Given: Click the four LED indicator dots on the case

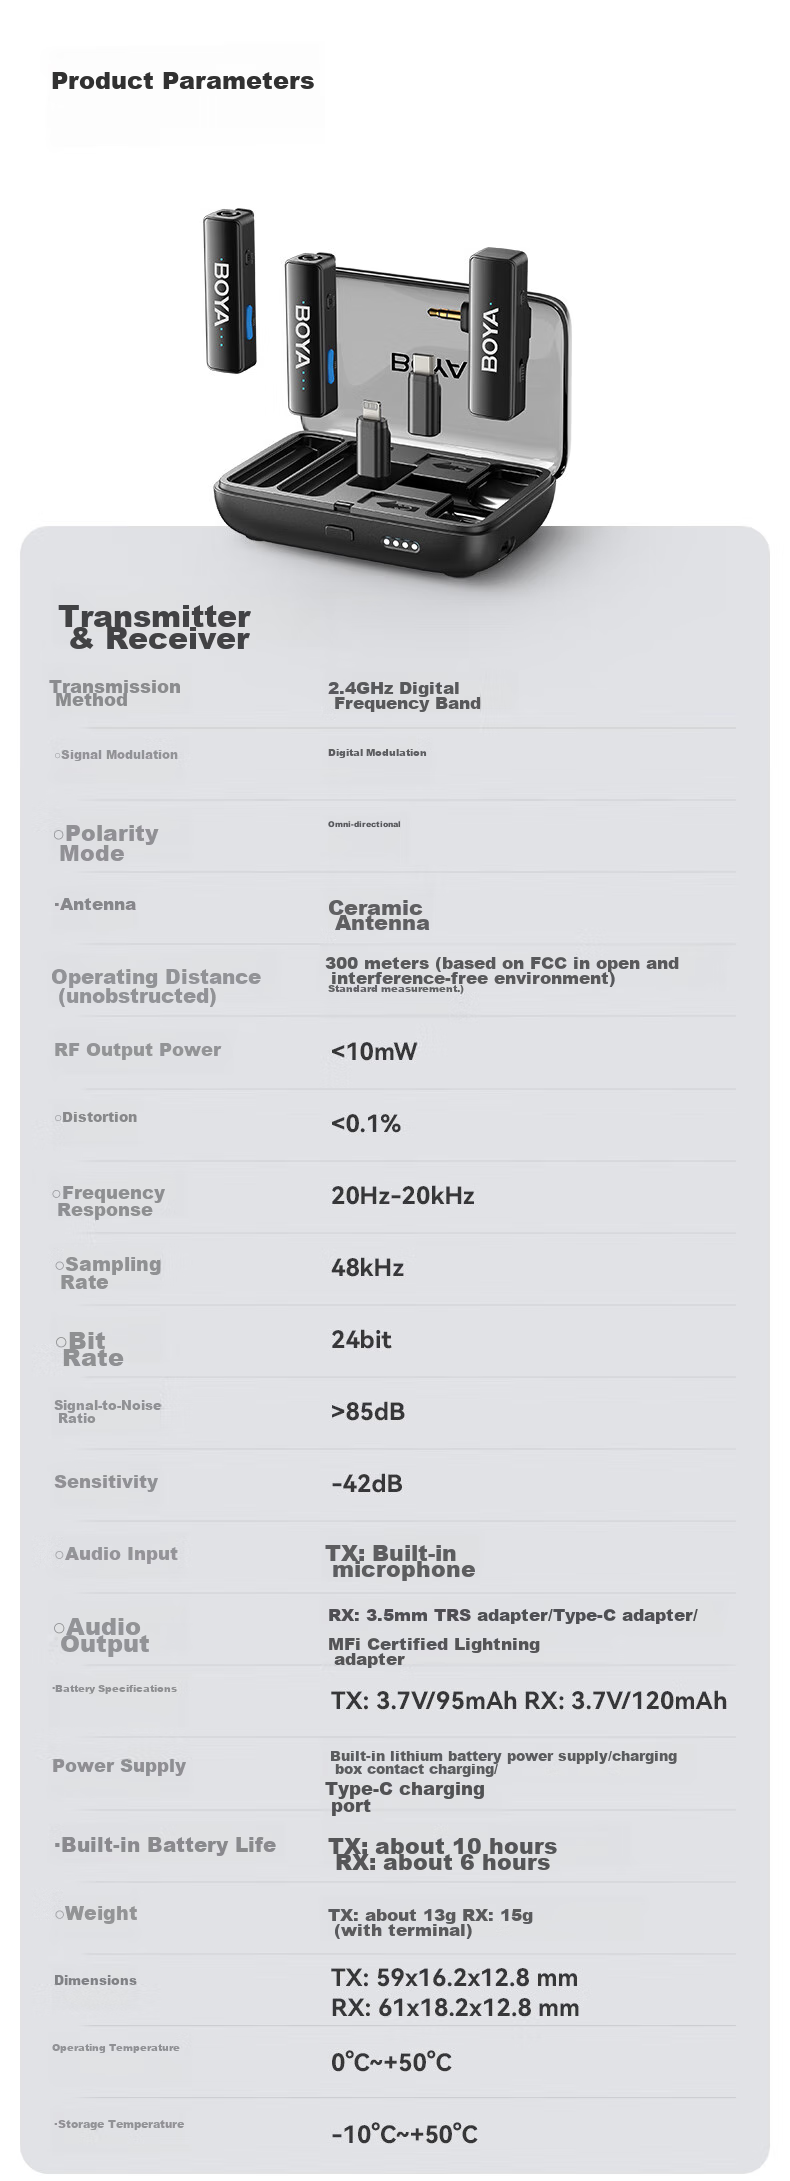Looking at the screenshot, I should point(402,546).
